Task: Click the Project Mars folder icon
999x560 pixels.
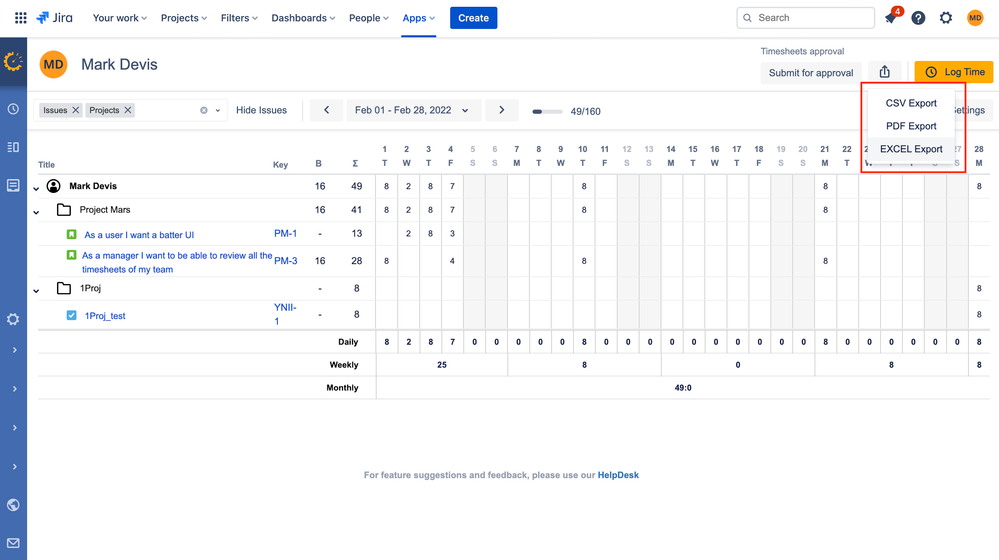Action: [64, 210]
